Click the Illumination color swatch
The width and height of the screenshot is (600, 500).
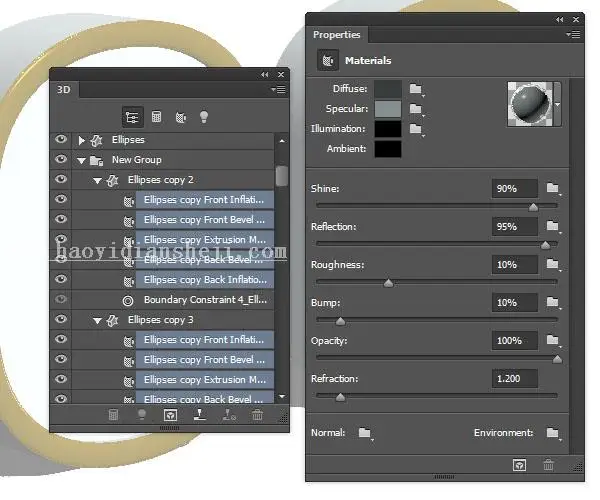pyautogui.click(x=388, y=129)
